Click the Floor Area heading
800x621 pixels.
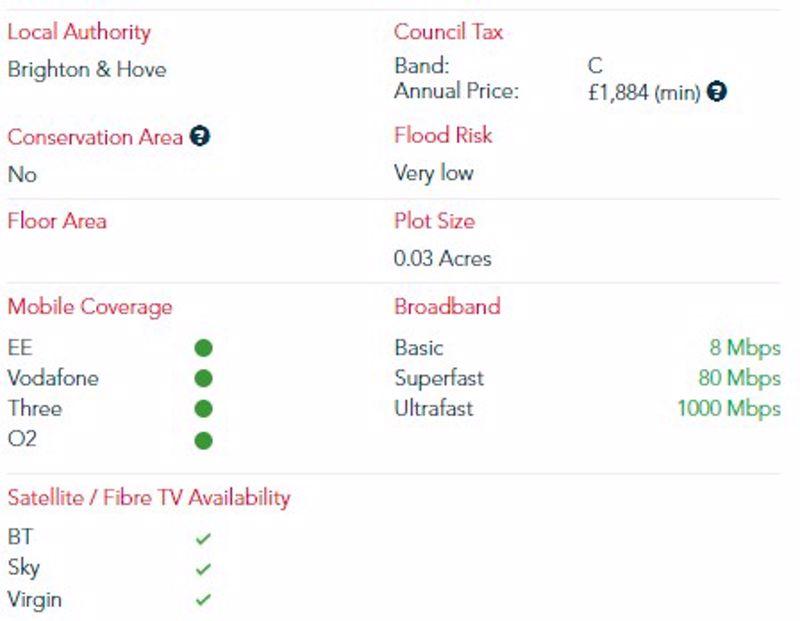pos(57,221)
